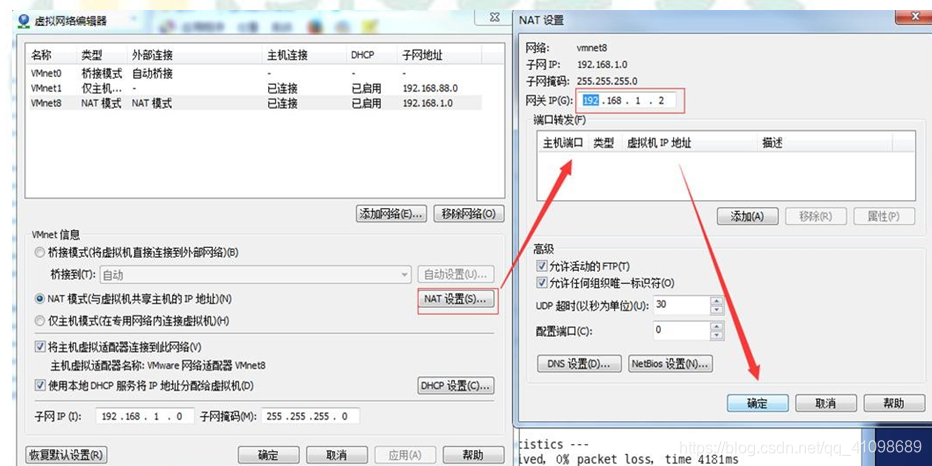
Task: Toggle 使用本地 DHCP 服务 checkbox
Action: pyautogui.click(x=40, y=386)
